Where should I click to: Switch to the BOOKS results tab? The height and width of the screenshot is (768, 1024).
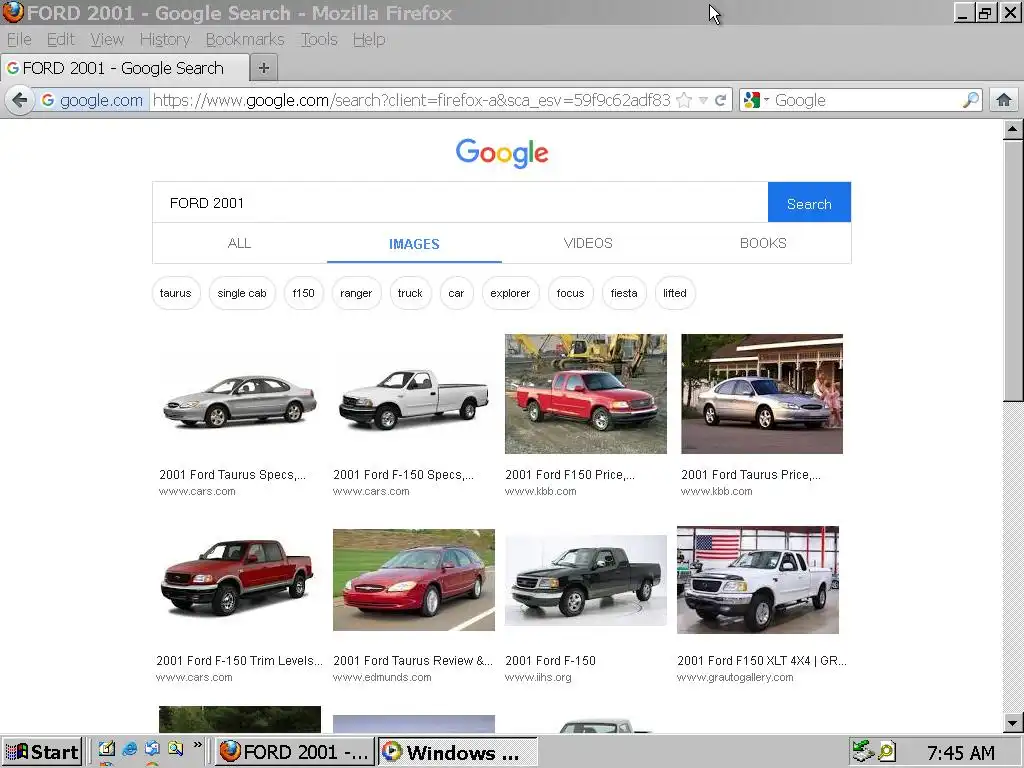coord(763,243)
